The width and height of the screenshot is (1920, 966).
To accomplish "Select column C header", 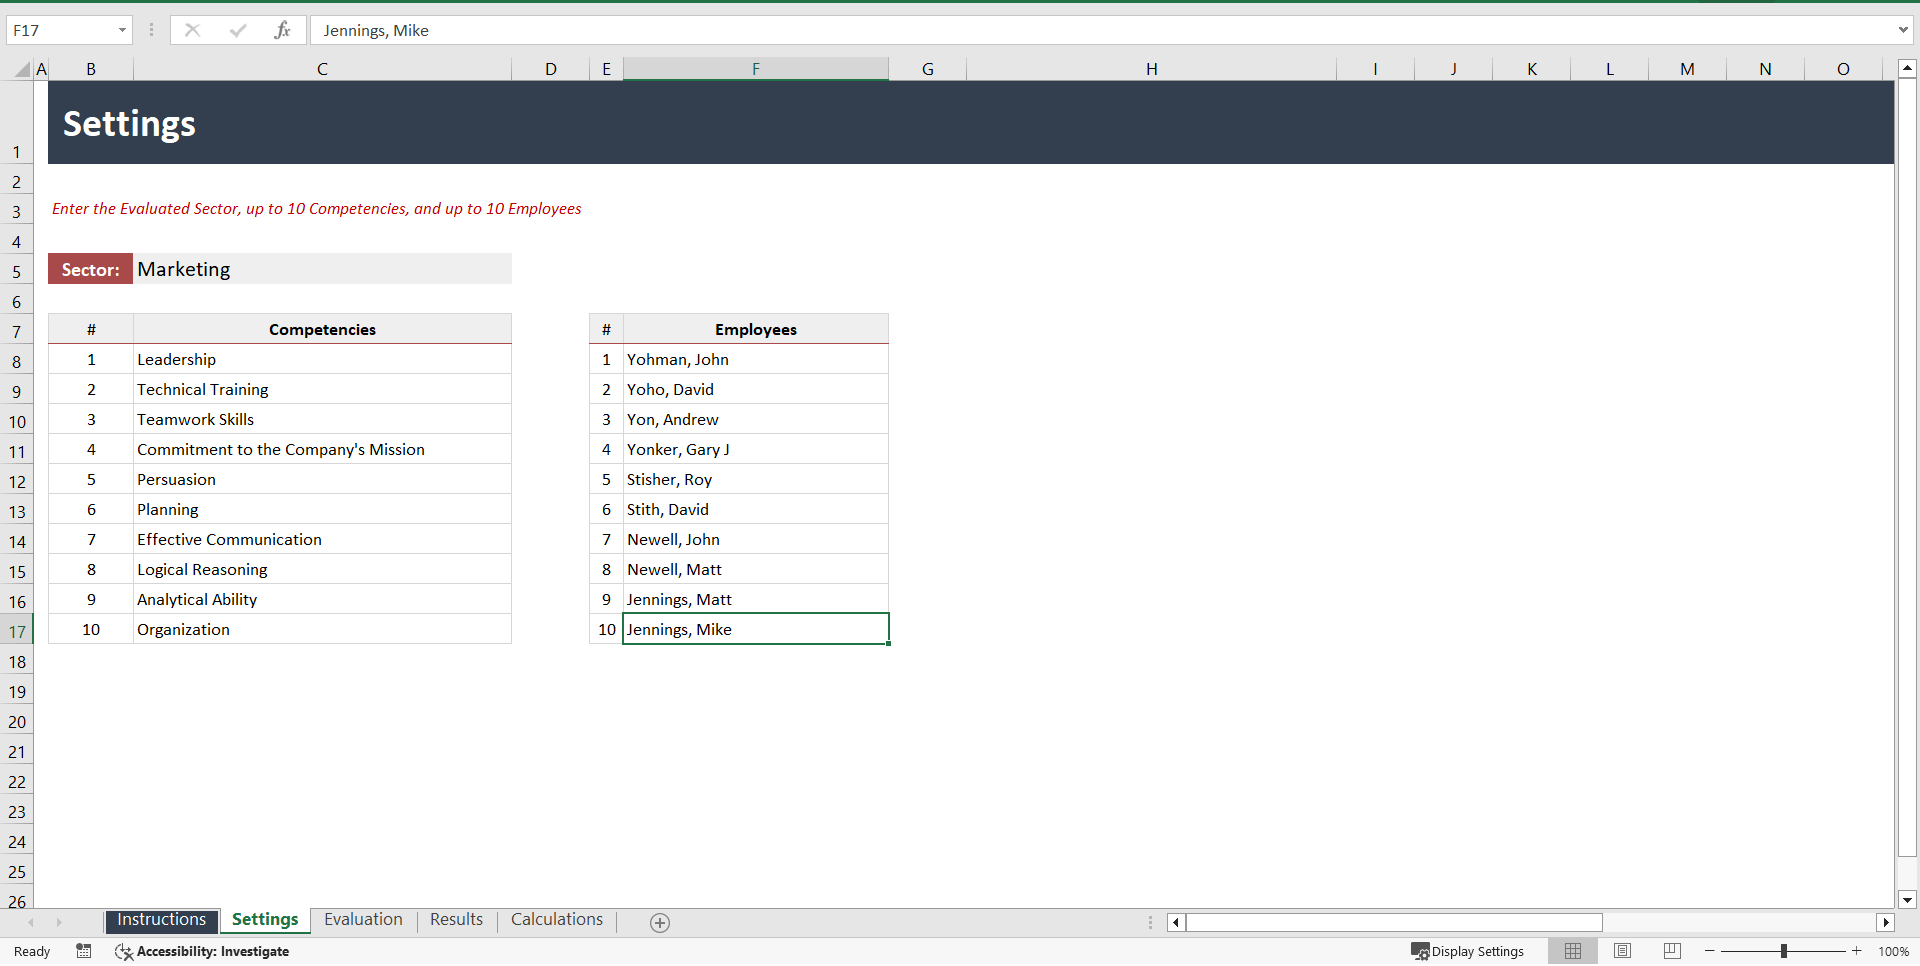I will point(322,69).
